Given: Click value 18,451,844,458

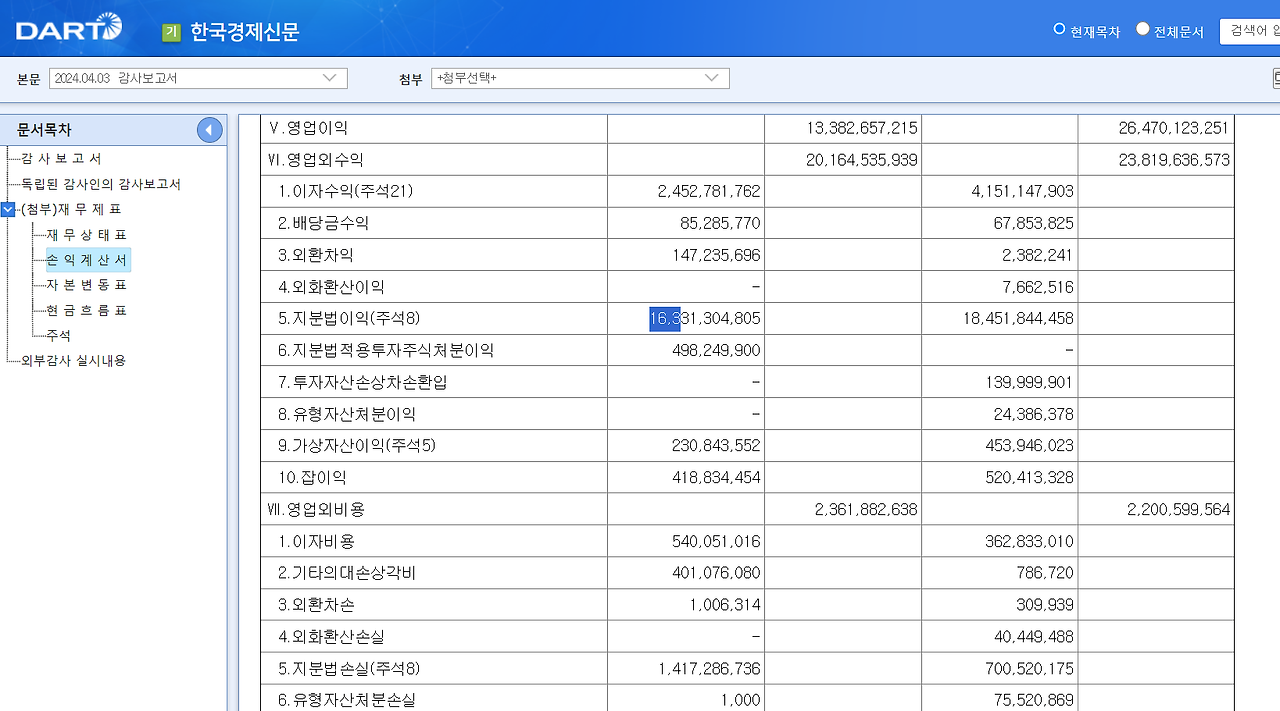Looking at the screenshot, I should 1019,319.
